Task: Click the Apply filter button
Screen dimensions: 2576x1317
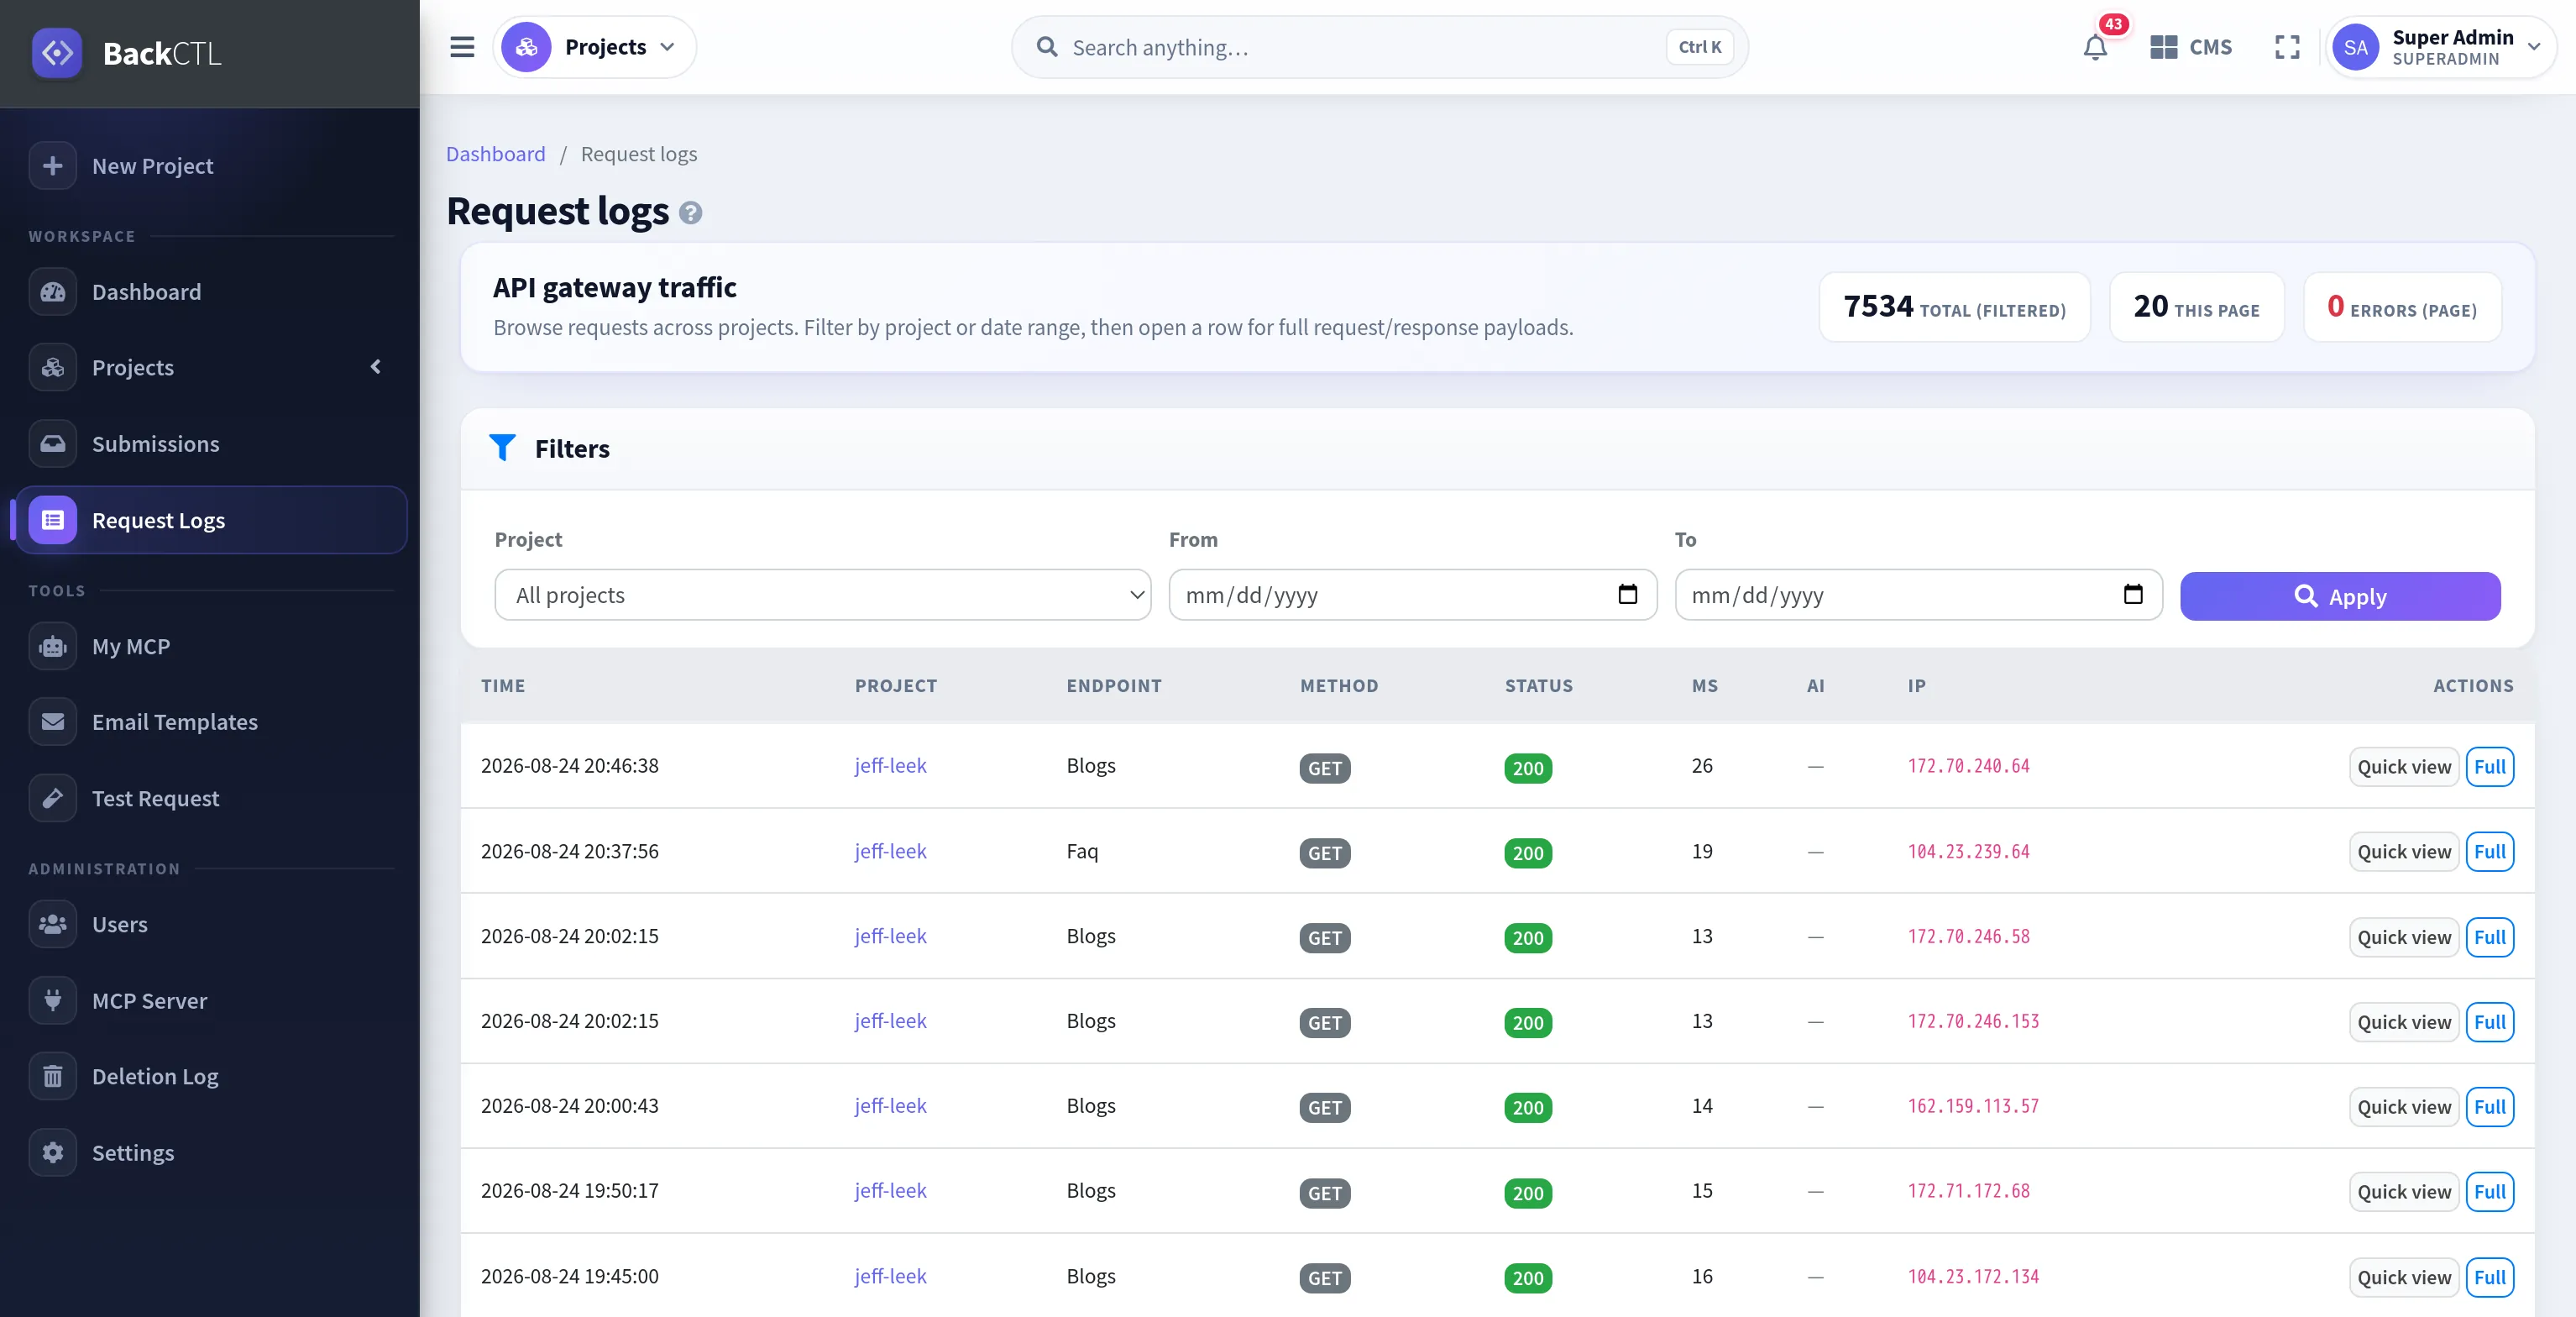Action: coord(2340,596)
